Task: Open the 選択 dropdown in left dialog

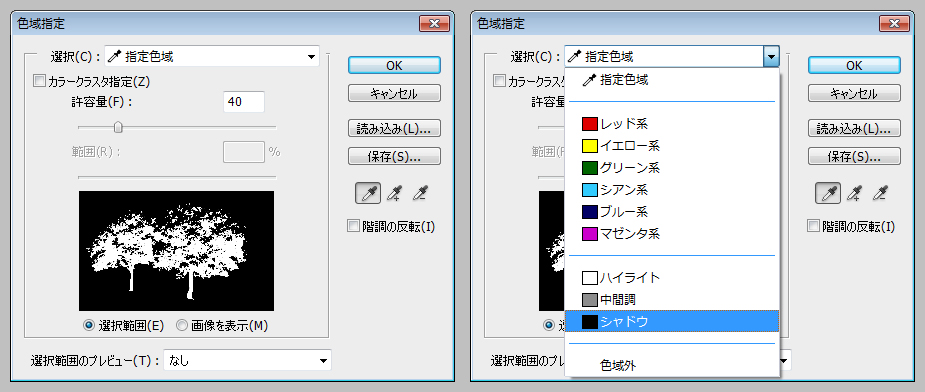Action: 212,57
